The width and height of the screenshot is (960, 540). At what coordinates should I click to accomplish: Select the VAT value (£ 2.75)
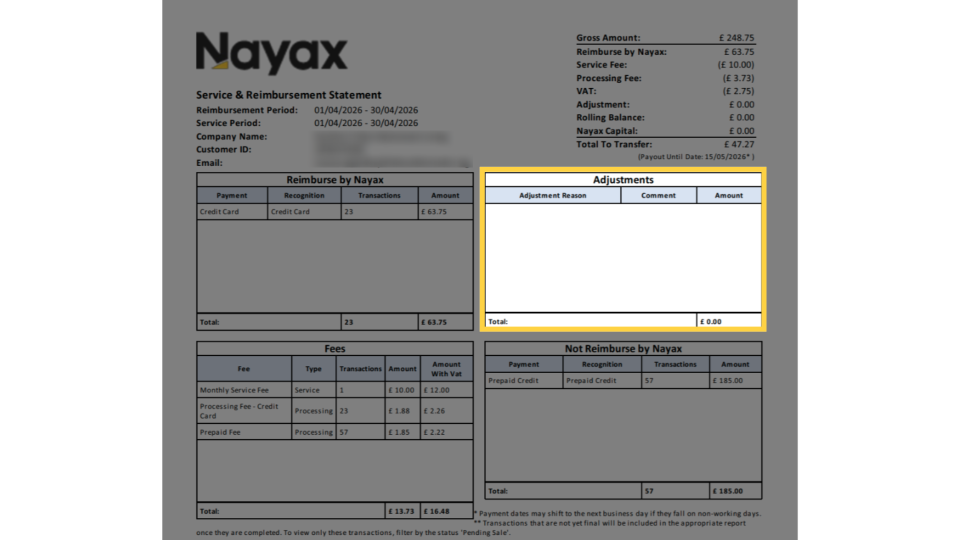coord(738,91)
